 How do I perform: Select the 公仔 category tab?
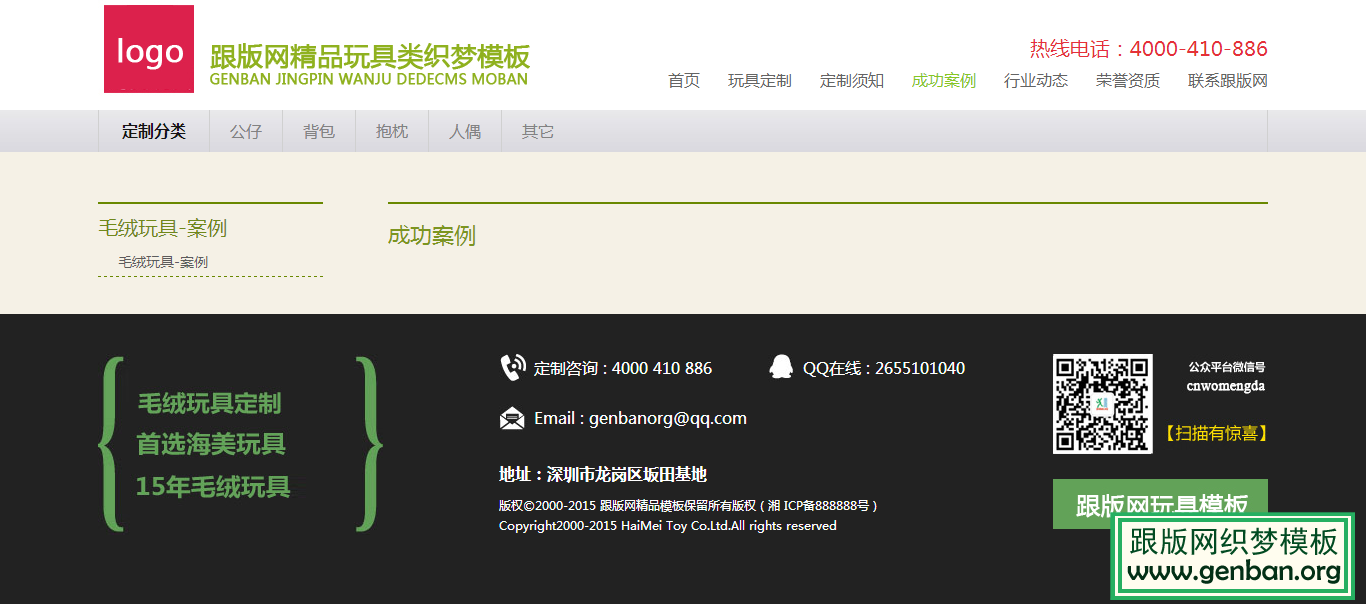246,131
